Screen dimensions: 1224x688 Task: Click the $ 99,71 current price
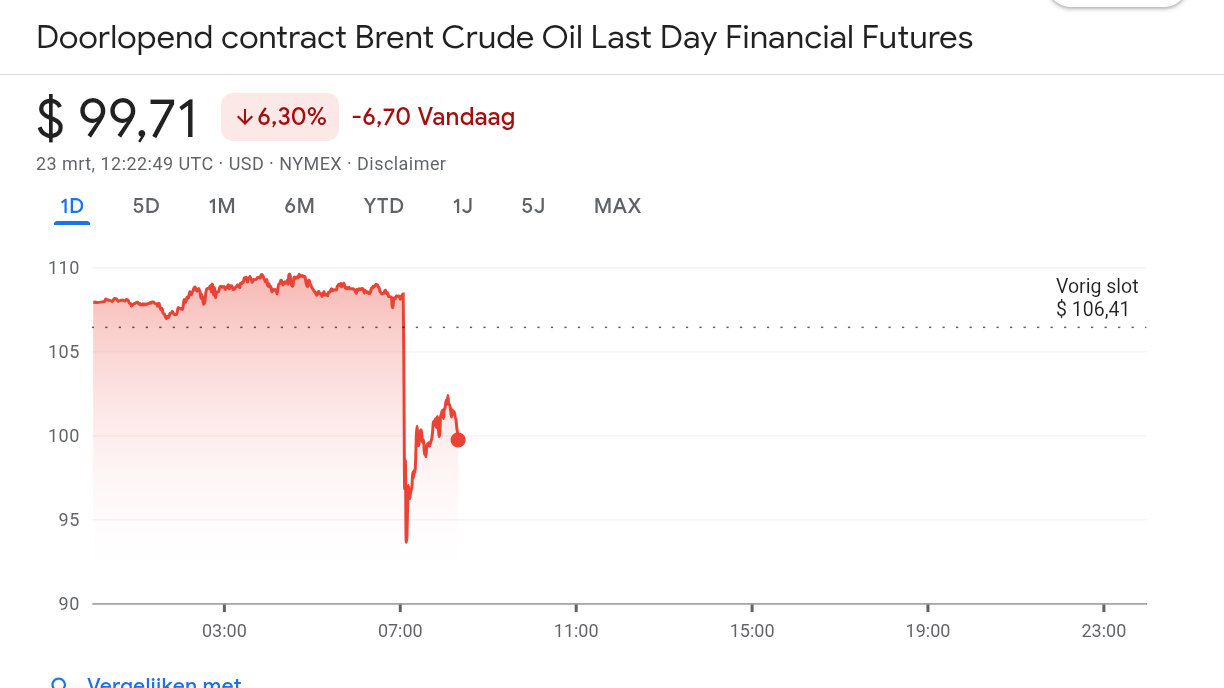(x=117, y=119)
